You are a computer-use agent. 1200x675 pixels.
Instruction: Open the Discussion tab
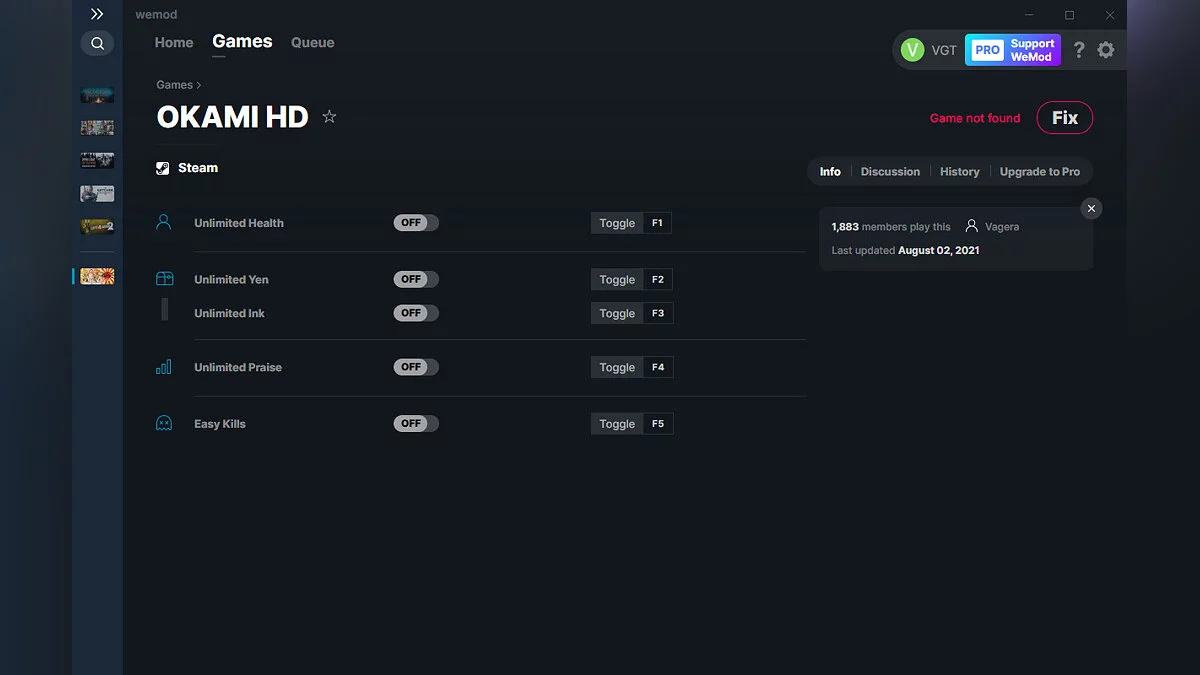890,172
